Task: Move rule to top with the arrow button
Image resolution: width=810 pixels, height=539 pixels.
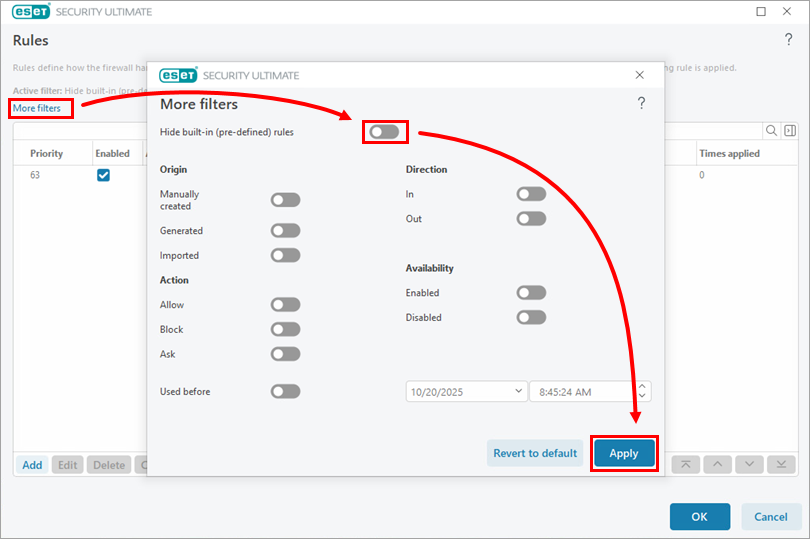Action: pyautogui.click(x=685, y=464)
